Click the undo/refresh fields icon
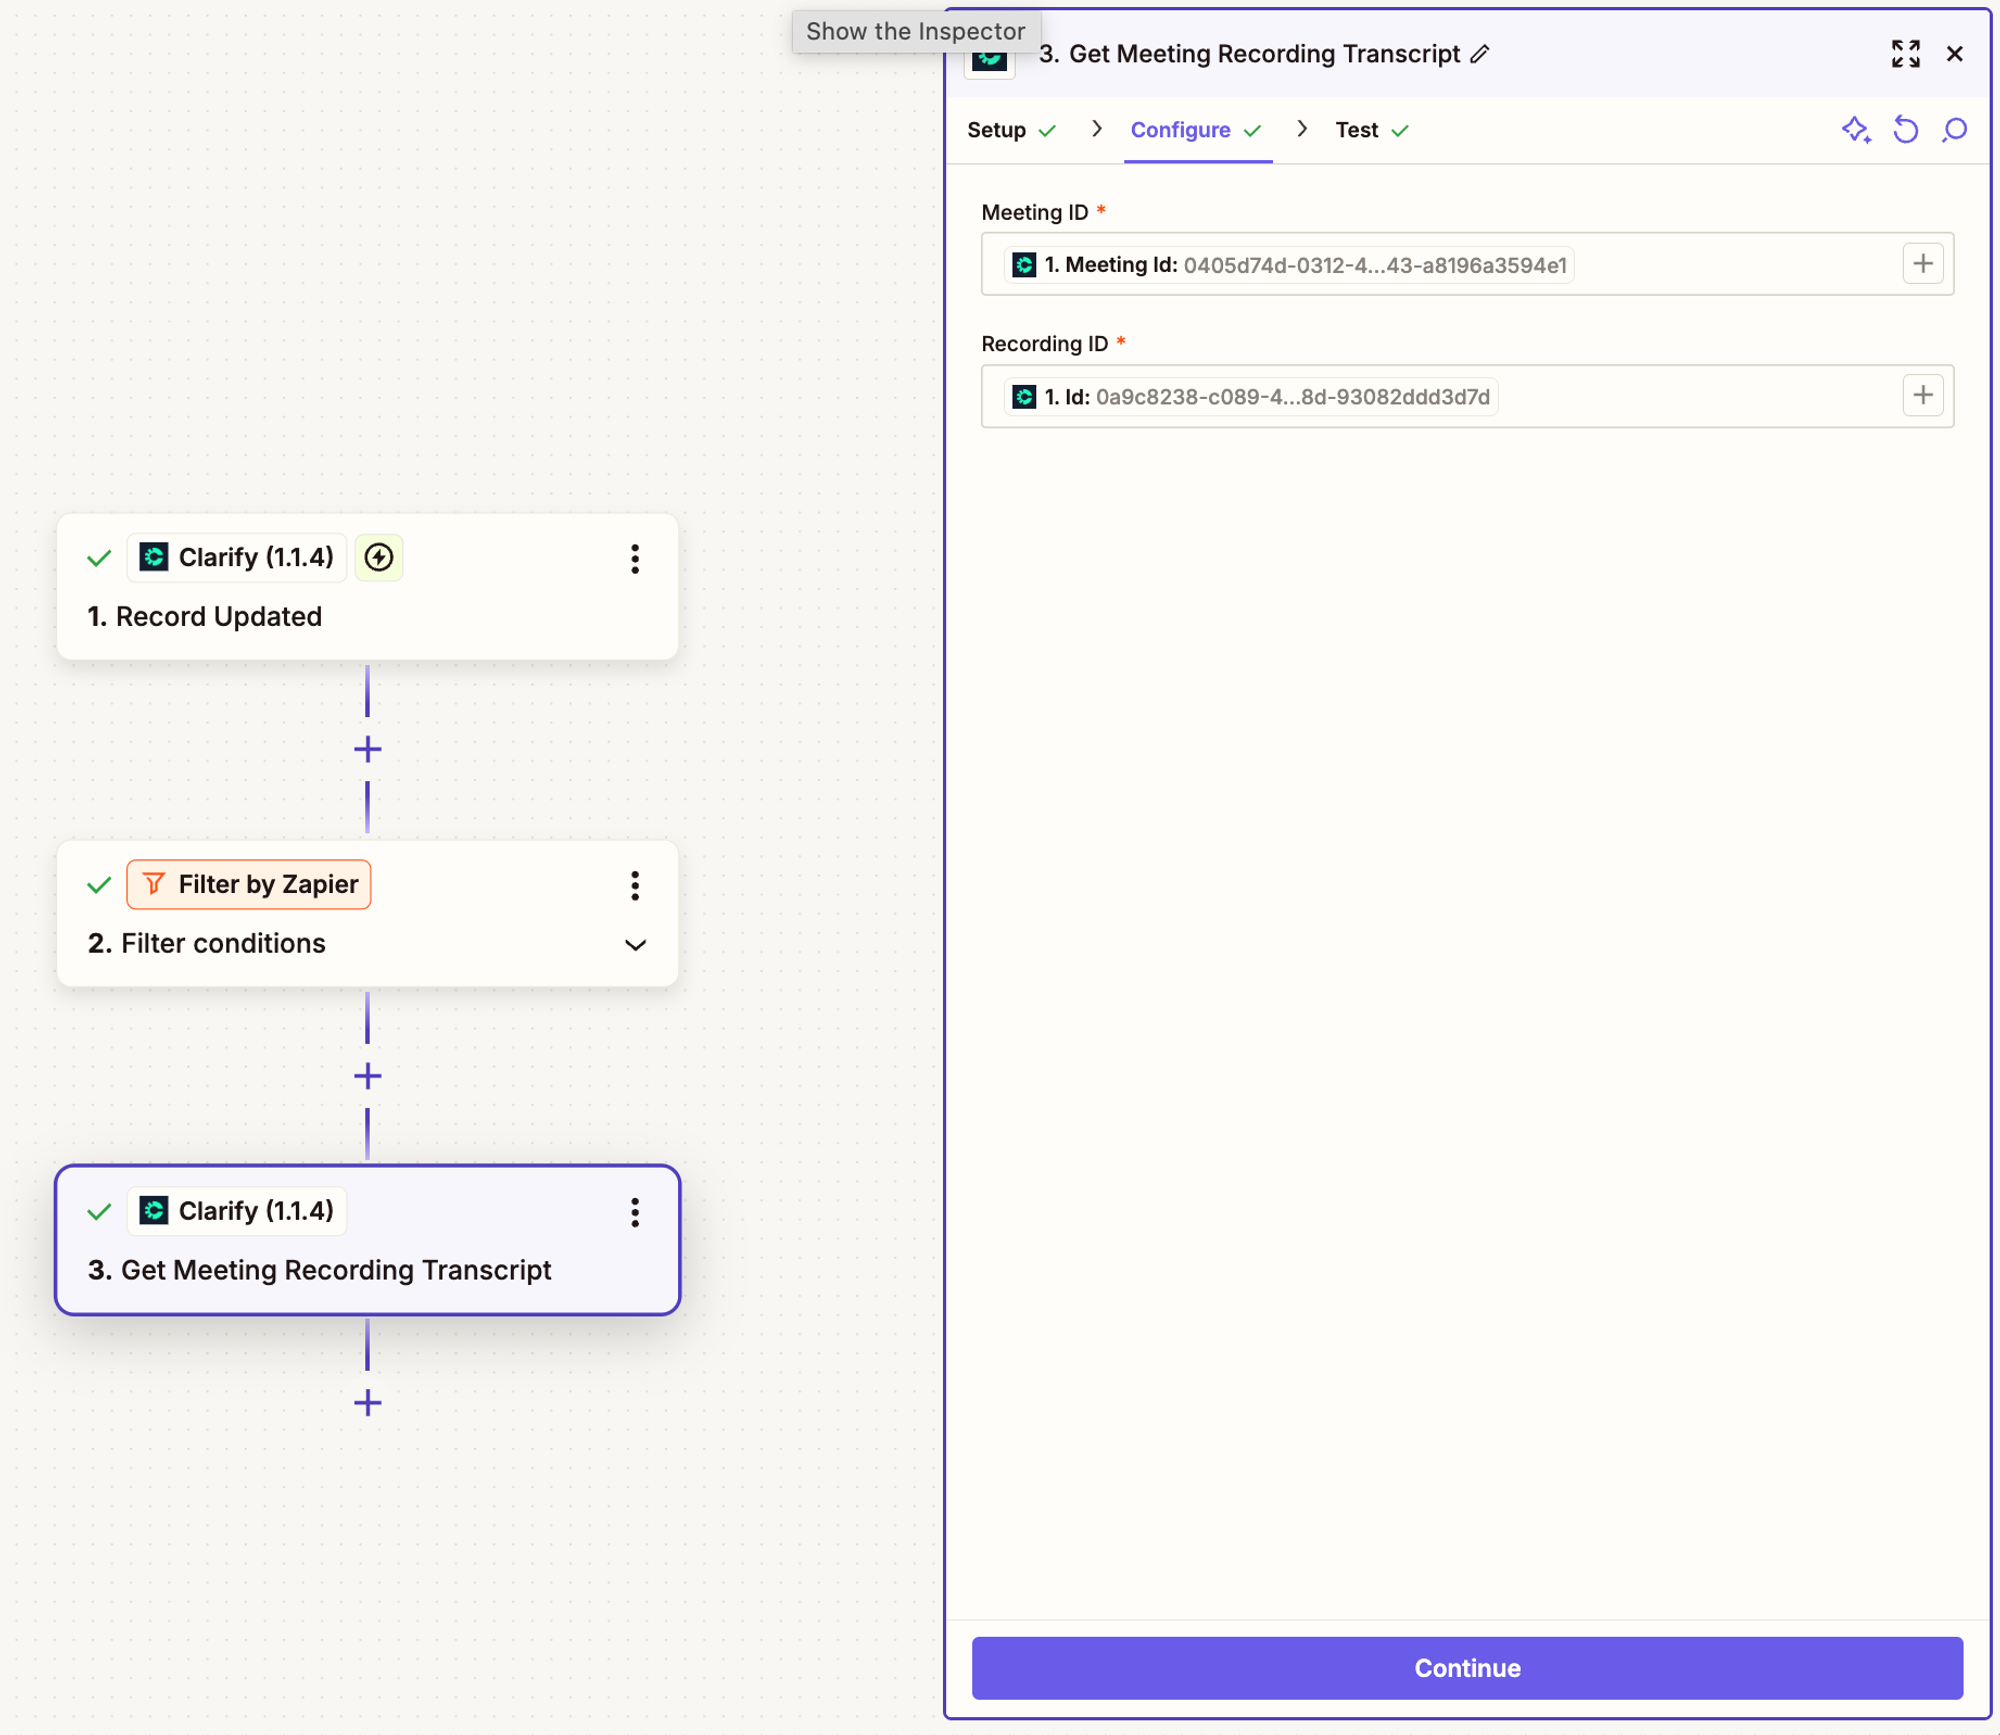The image size is (2000, 1735). (1906, 130)
